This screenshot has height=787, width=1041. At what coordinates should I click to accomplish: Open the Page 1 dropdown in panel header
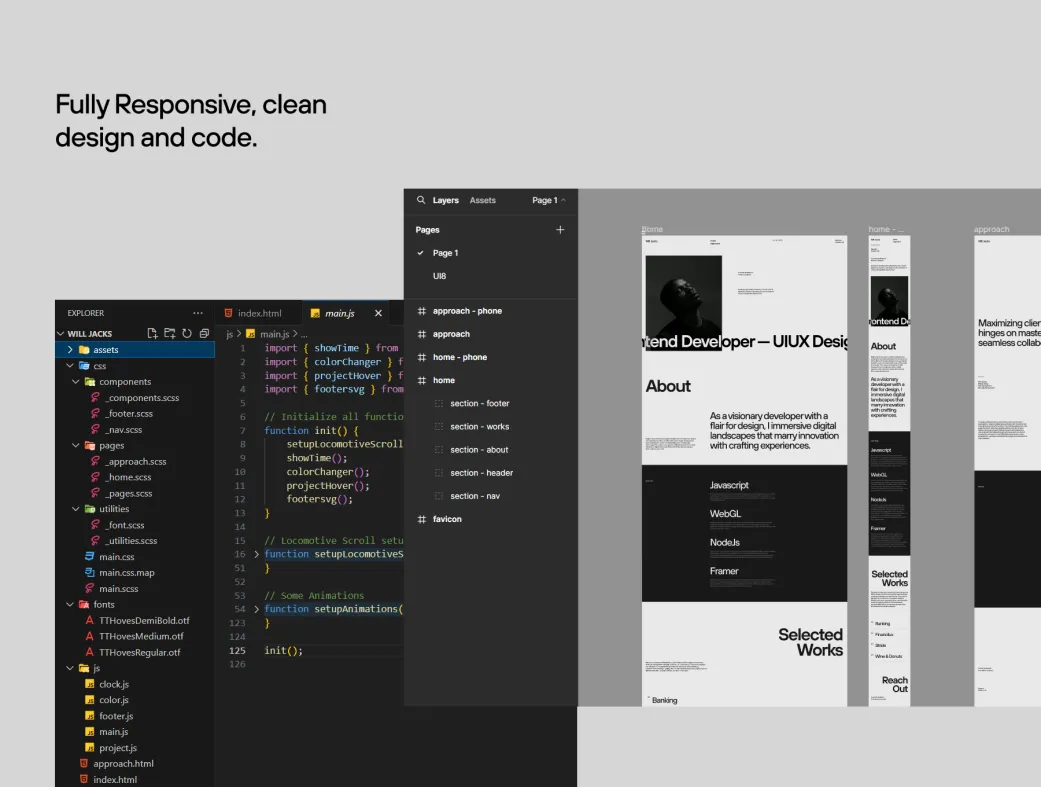pos(548,200)
